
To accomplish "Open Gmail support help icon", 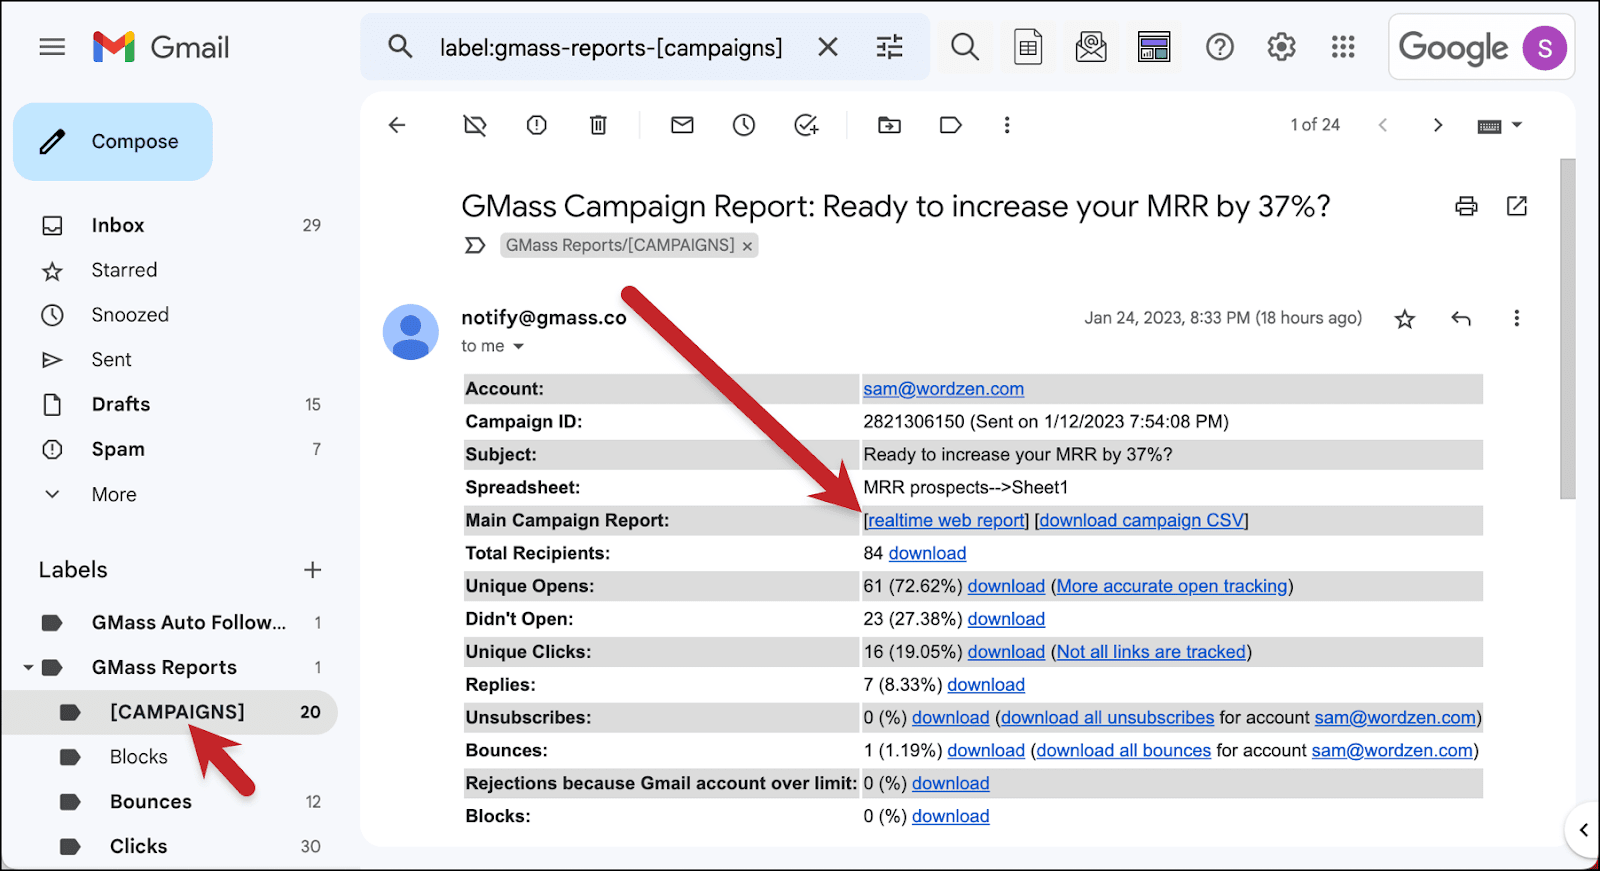I will 1220,47.
